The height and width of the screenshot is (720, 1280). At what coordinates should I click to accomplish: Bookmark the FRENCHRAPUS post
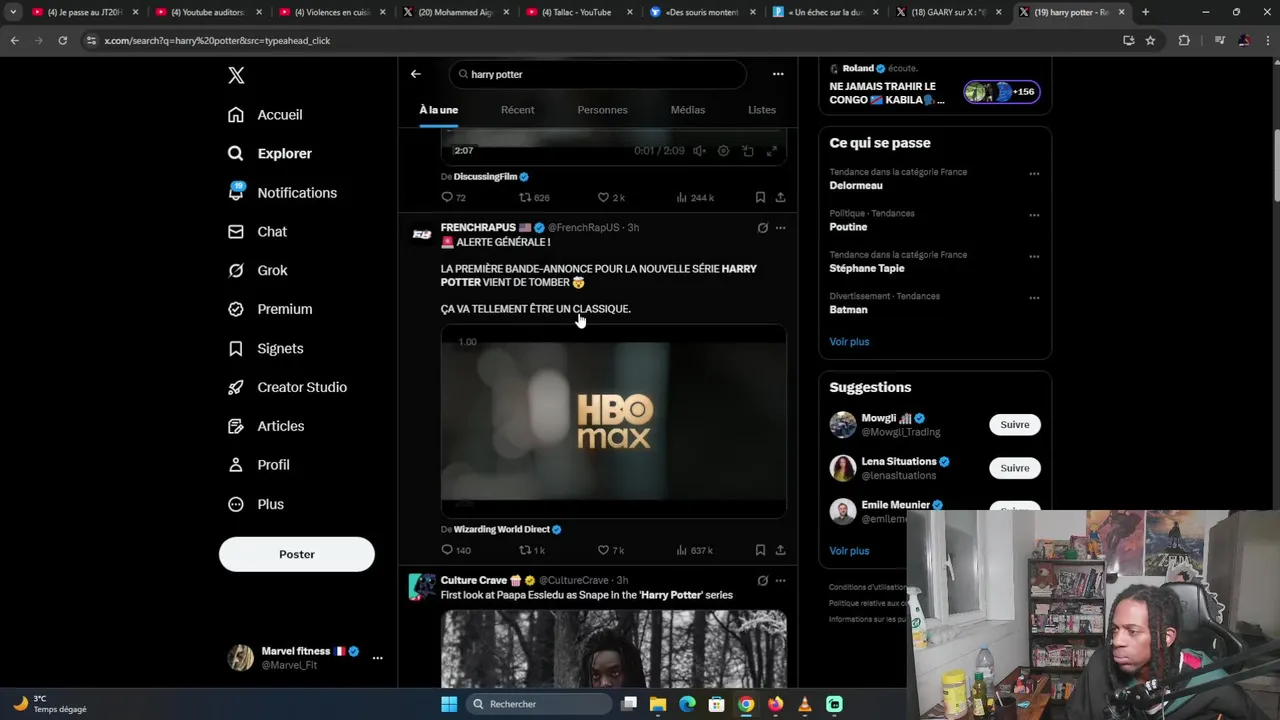click(760, 550)
